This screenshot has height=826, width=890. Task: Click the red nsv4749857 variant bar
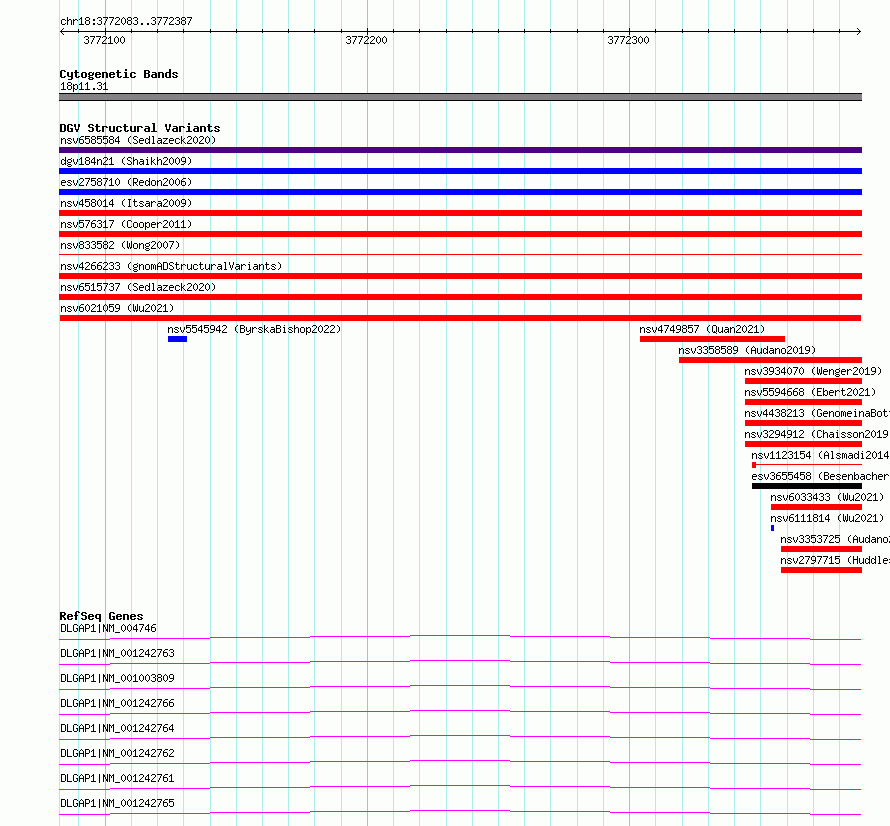click(x=712, y=339)
